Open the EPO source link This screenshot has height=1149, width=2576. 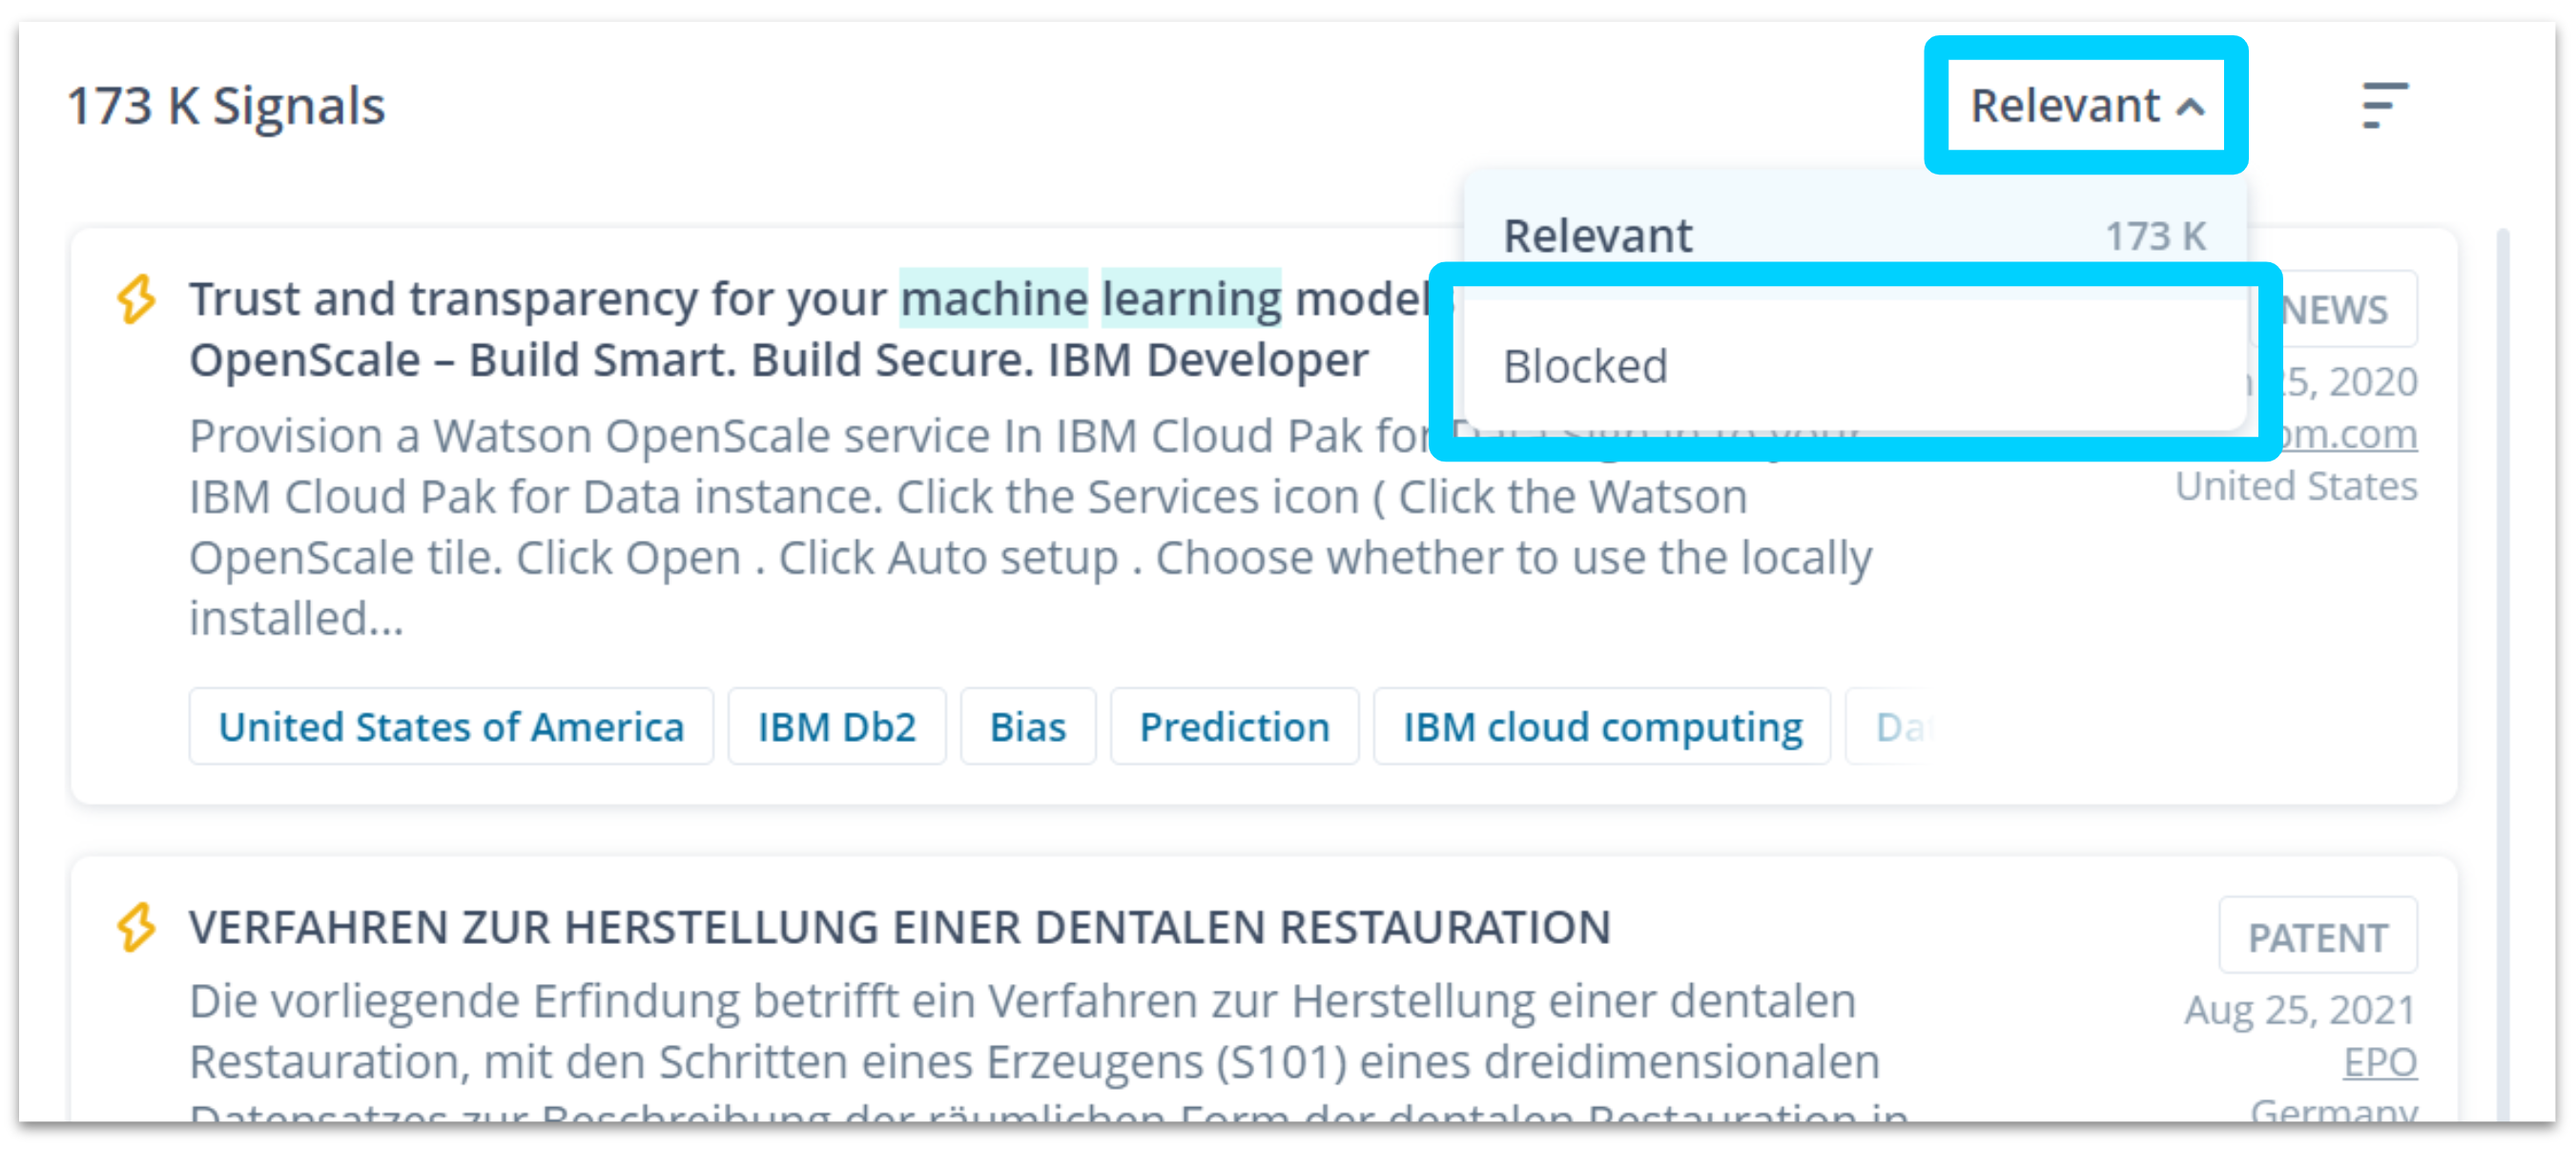tap(2379, 1062)
